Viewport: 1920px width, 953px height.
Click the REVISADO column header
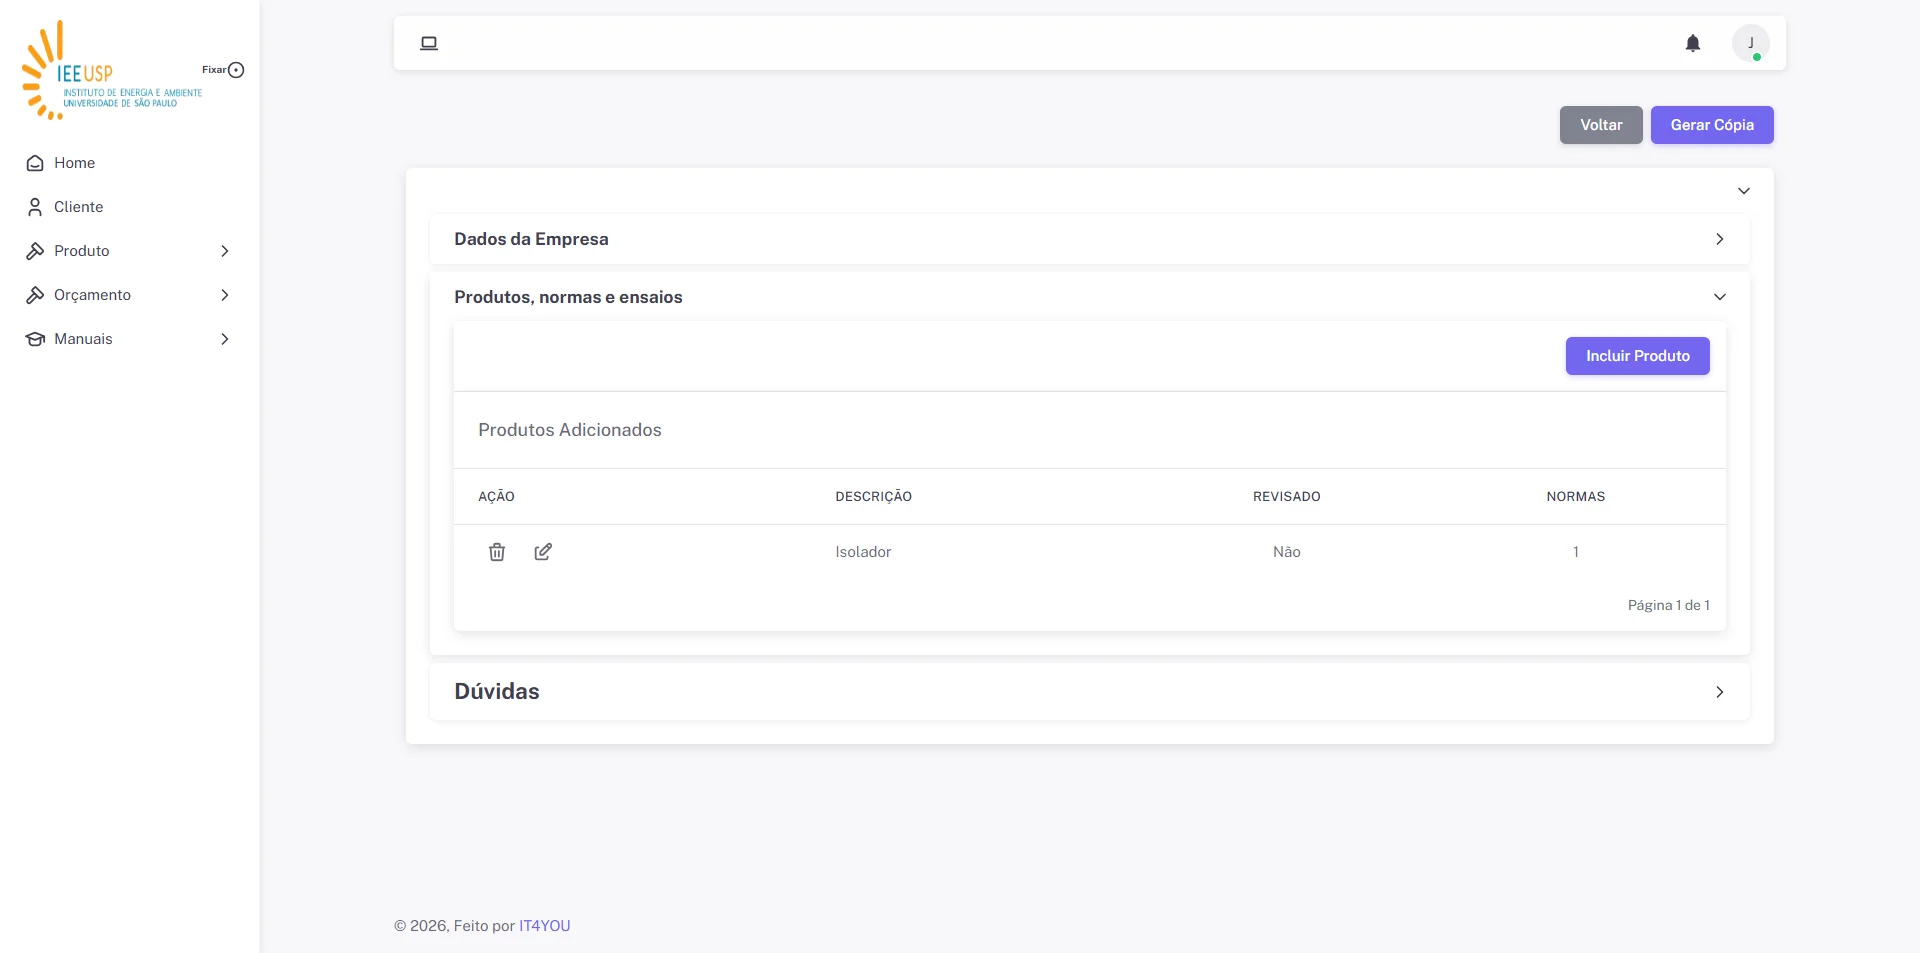coord(1287,497)
